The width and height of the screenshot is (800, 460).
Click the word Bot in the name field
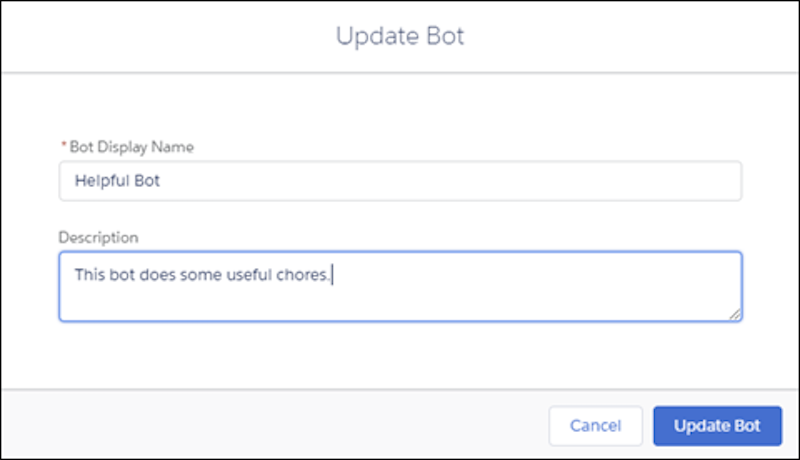(147, 181)
